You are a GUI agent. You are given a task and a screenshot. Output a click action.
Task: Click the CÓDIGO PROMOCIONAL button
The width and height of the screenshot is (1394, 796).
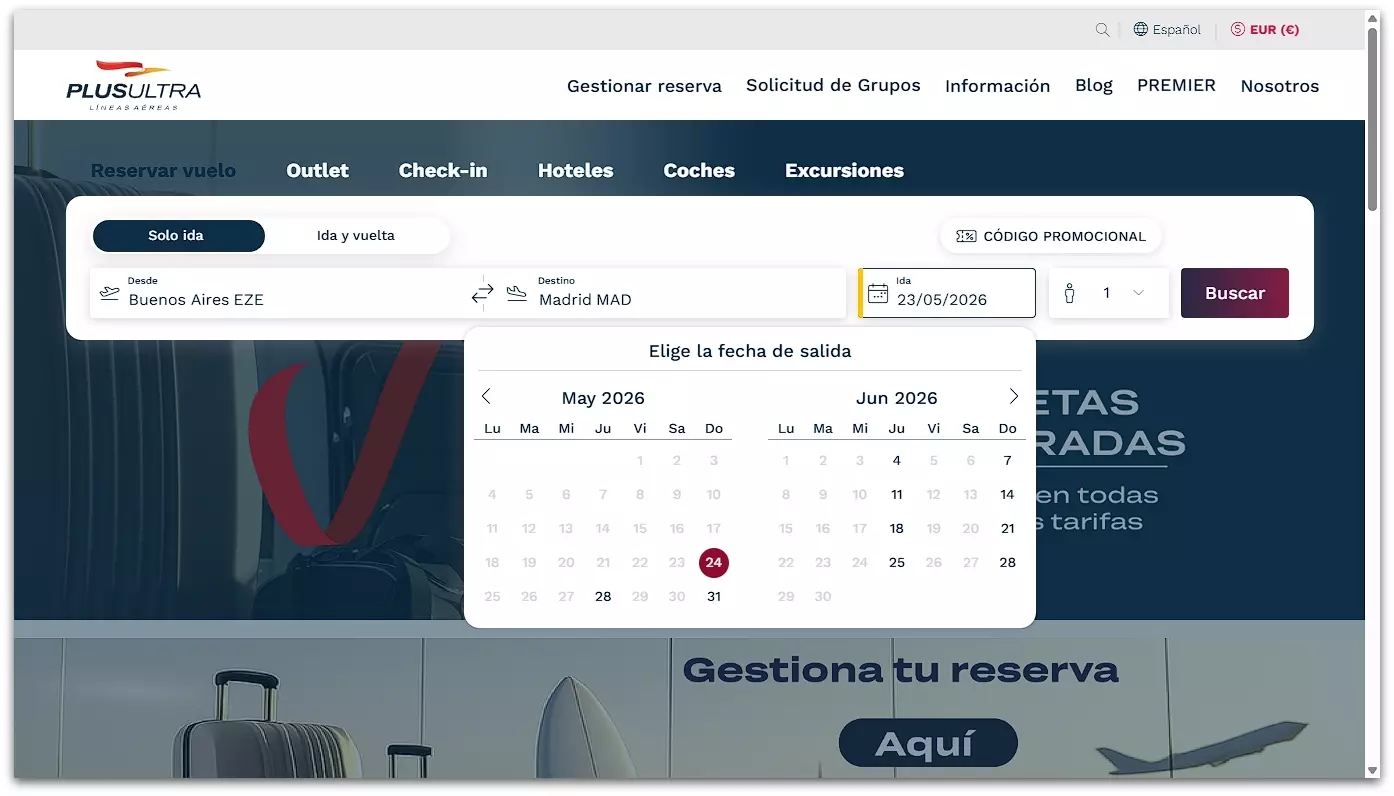(x=1051, y=237)
